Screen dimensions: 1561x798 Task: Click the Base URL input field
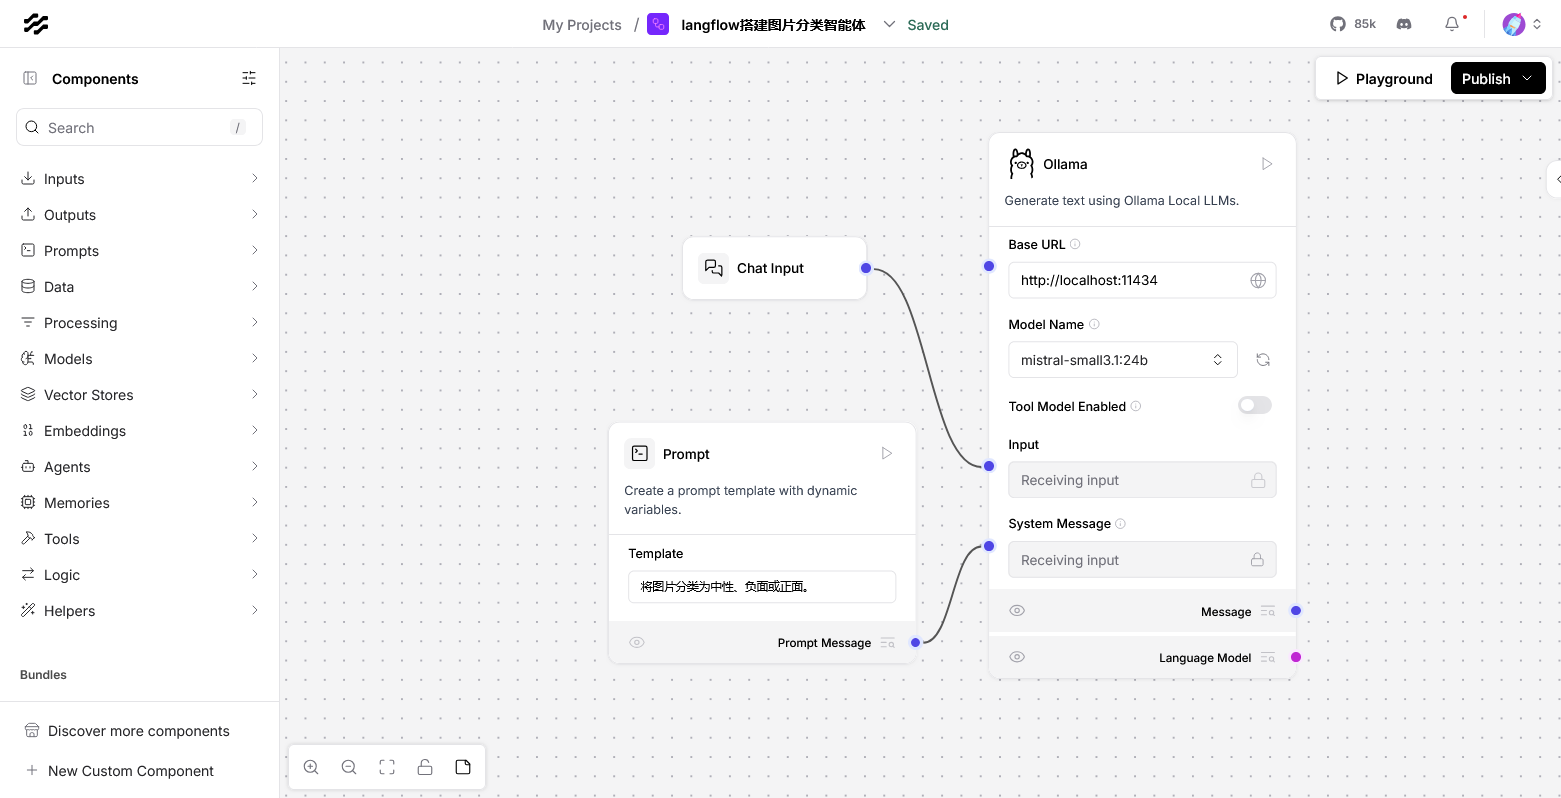point(1142,280)
